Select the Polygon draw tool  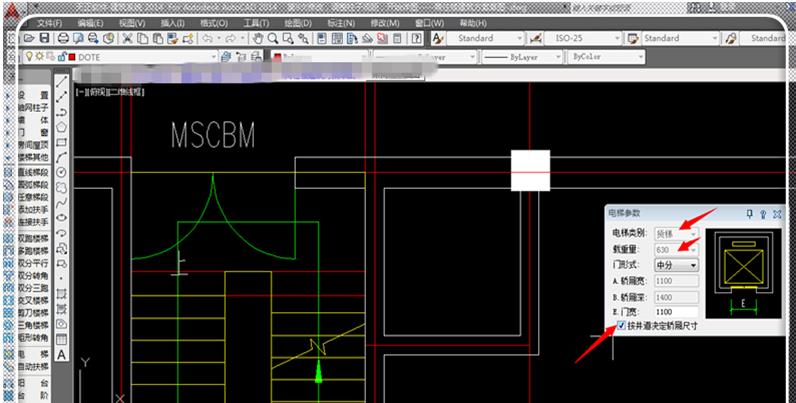[x=61, y=127]
